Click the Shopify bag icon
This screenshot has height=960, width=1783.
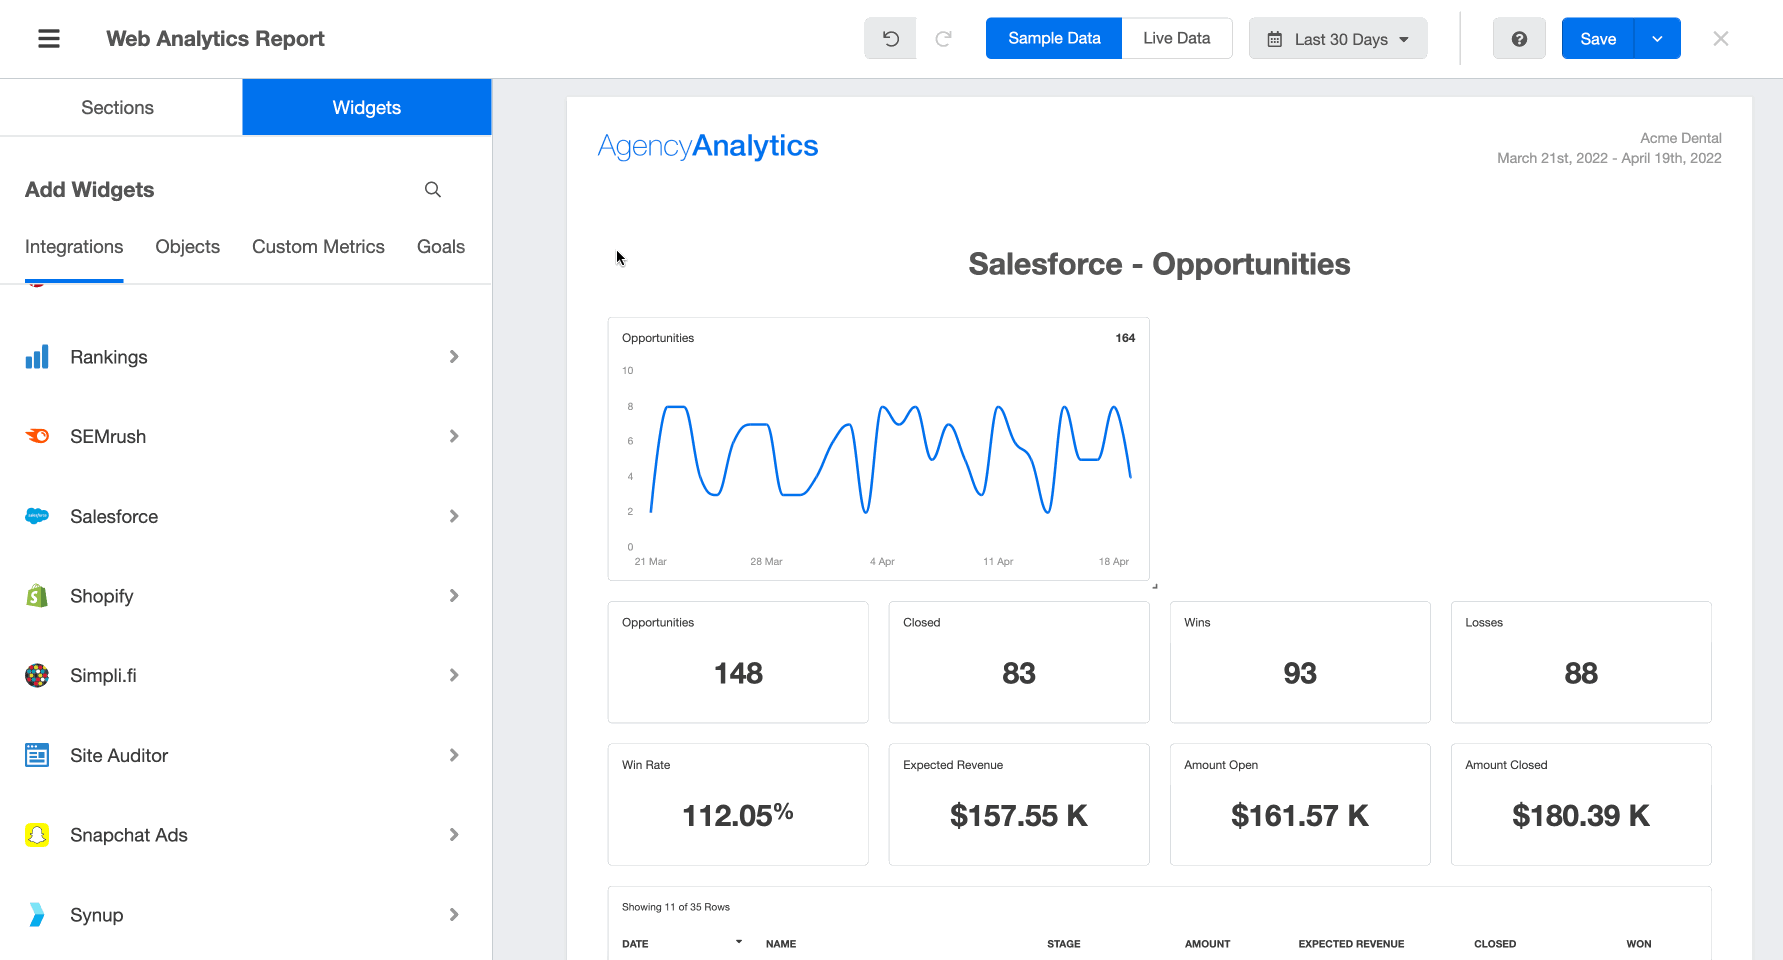pyautogui.click(x=37, y=596)
